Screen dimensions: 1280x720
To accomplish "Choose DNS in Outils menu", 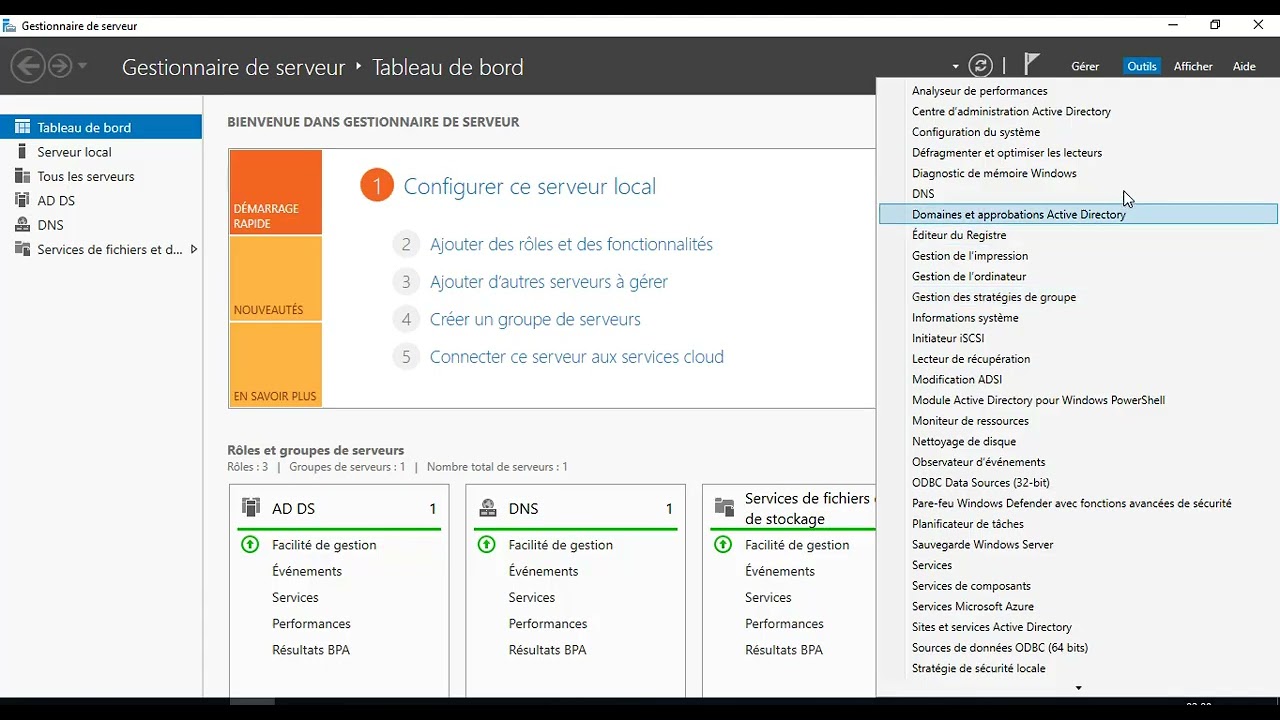I will coord(1078,194).
